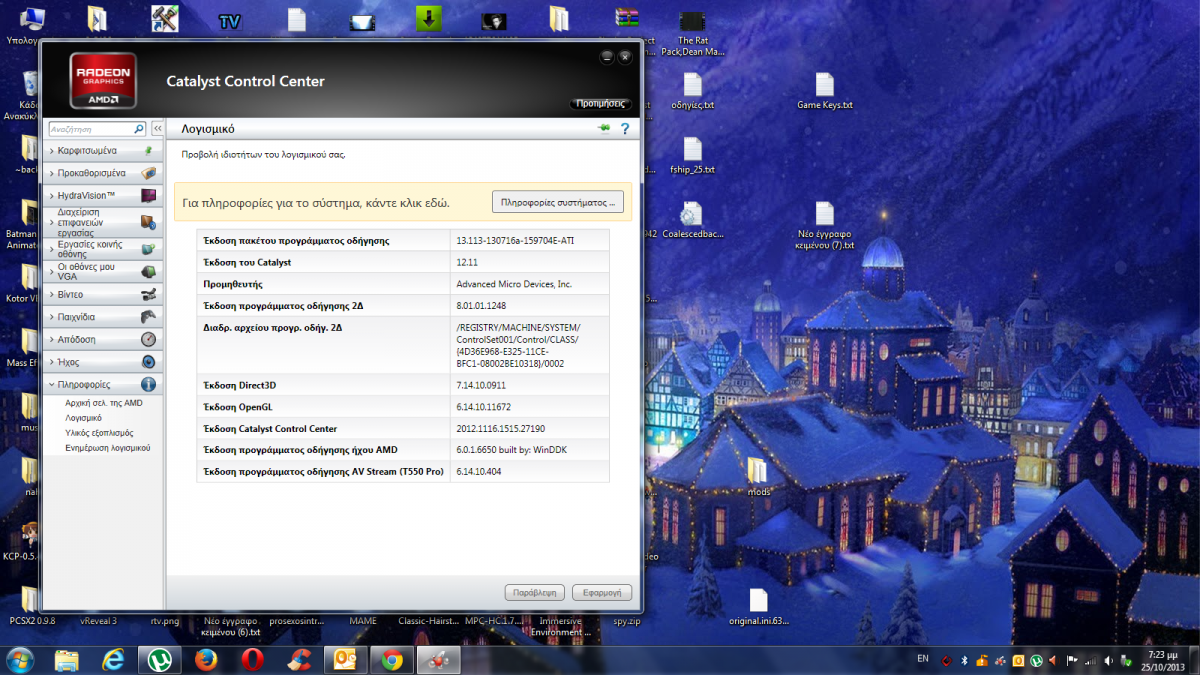
Task: Select the original.ini.63... desktop file
Action: coord(758,606)
